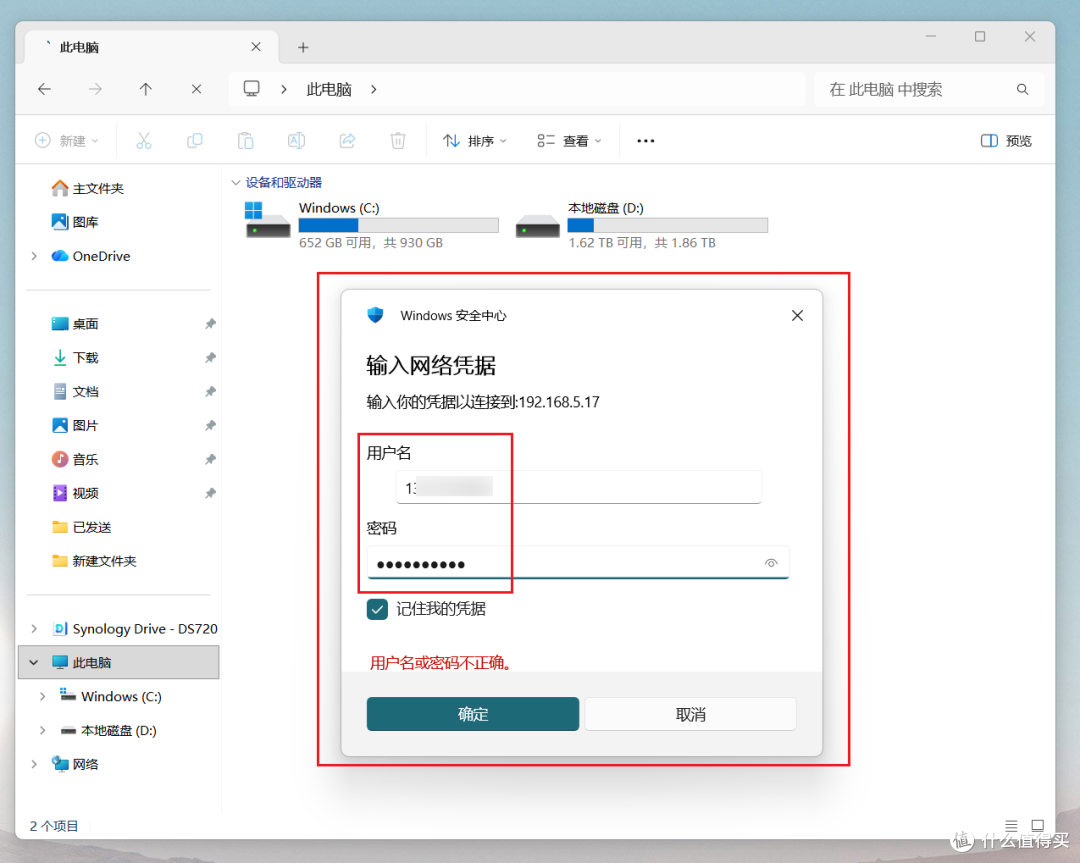This screenshot has height=863, width=1080.
Task: Collapse 此电脑 in navigation tree
Action: click(34, 663)
